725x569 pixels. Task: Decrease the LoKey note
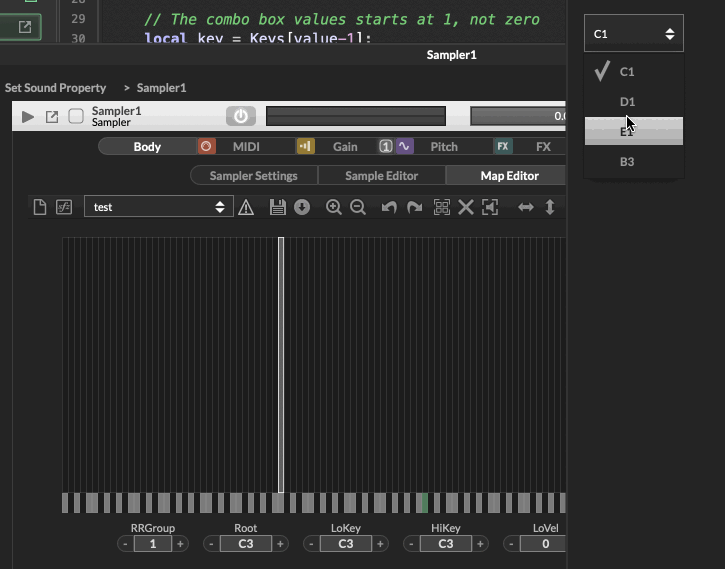pos(311,544)
